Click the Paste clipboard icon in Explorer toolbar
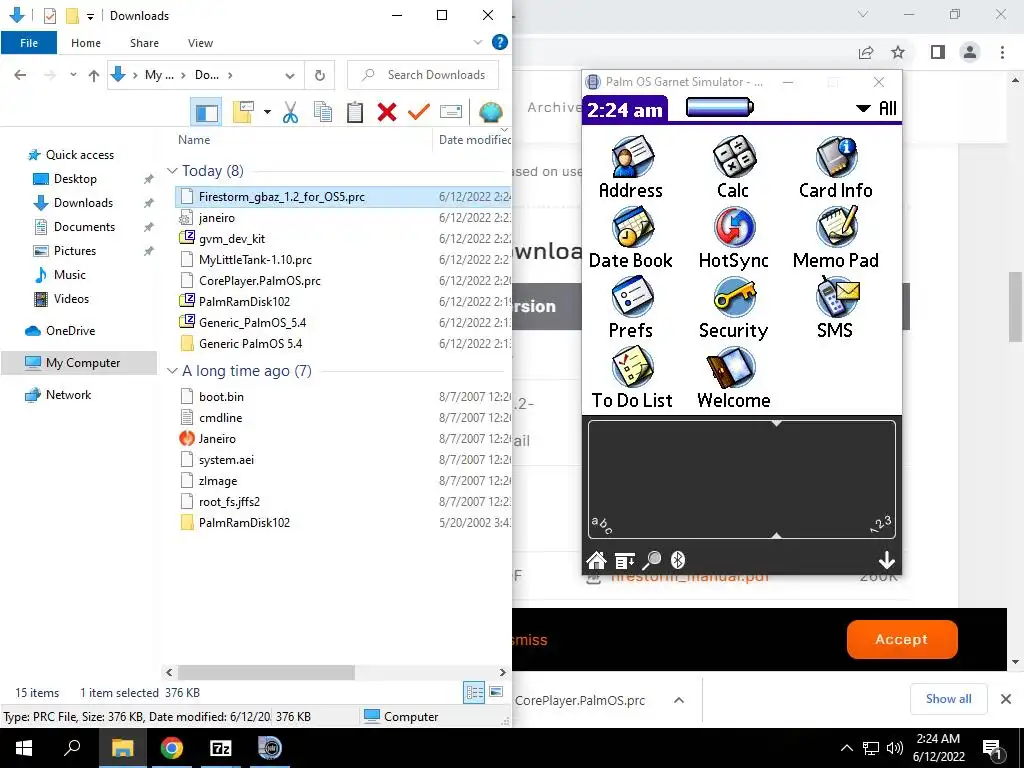The width and height of the screenshot is (1024, 768). [x=355, y=112]
